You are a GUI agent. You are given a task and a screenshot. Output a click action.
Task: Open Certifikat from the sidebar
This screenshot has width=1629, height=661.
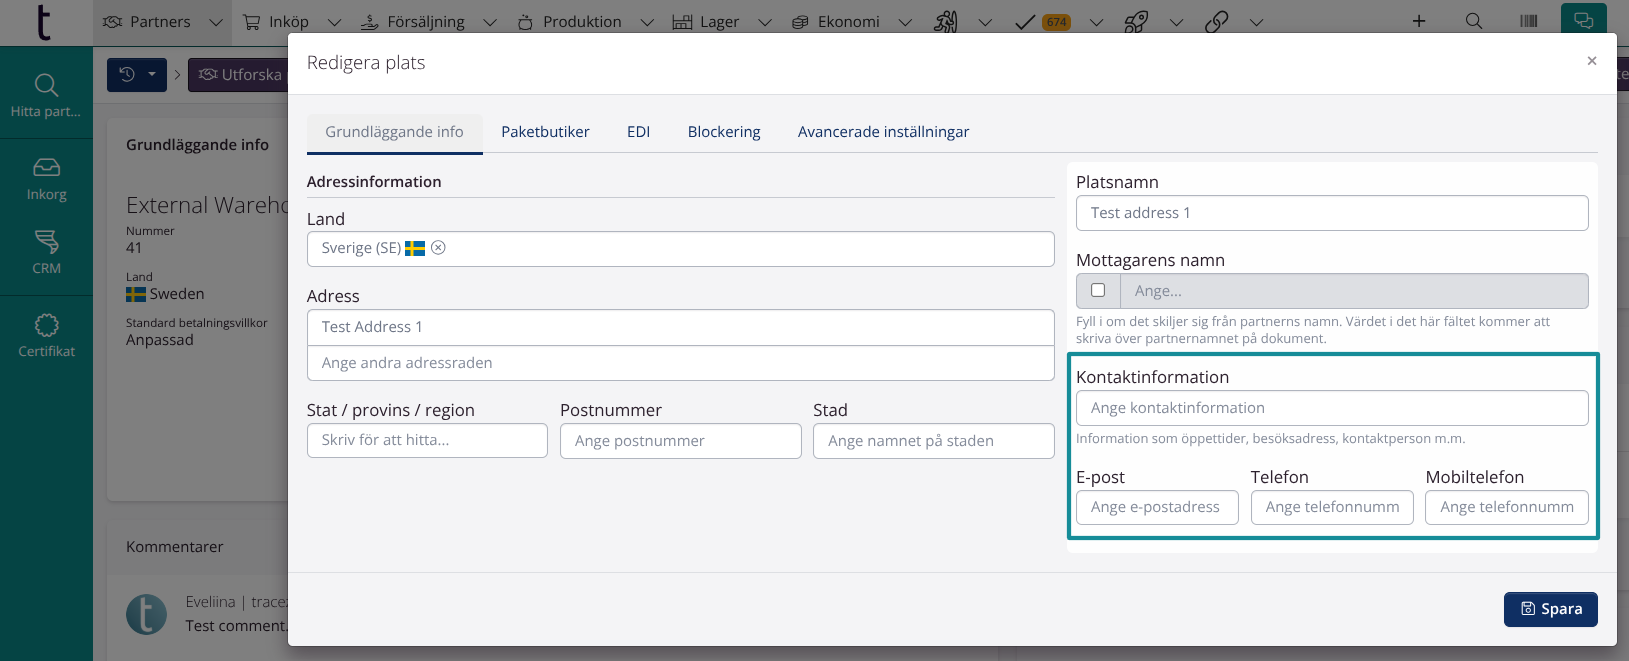click(46, 335)
